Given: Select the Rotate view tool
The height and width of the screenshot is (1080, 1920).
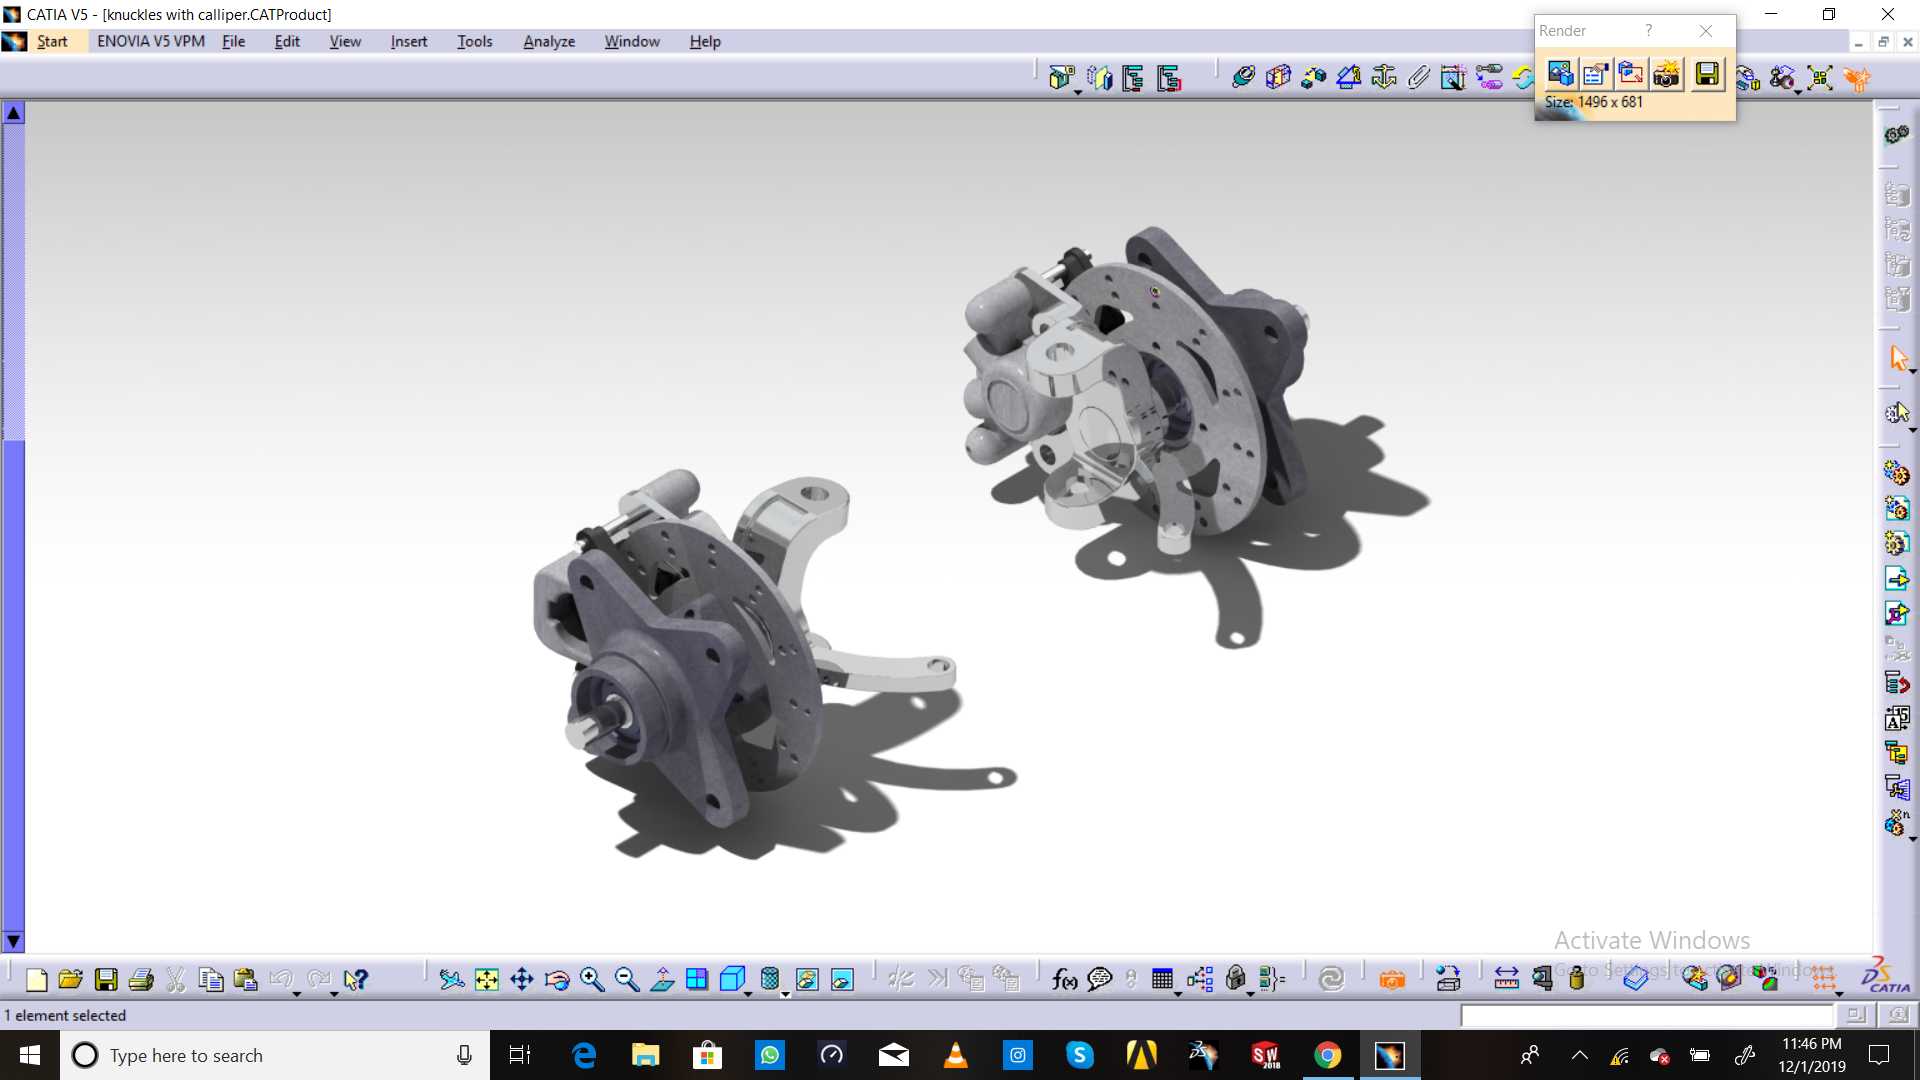Looking at the screenshot, I should (557, 980).
